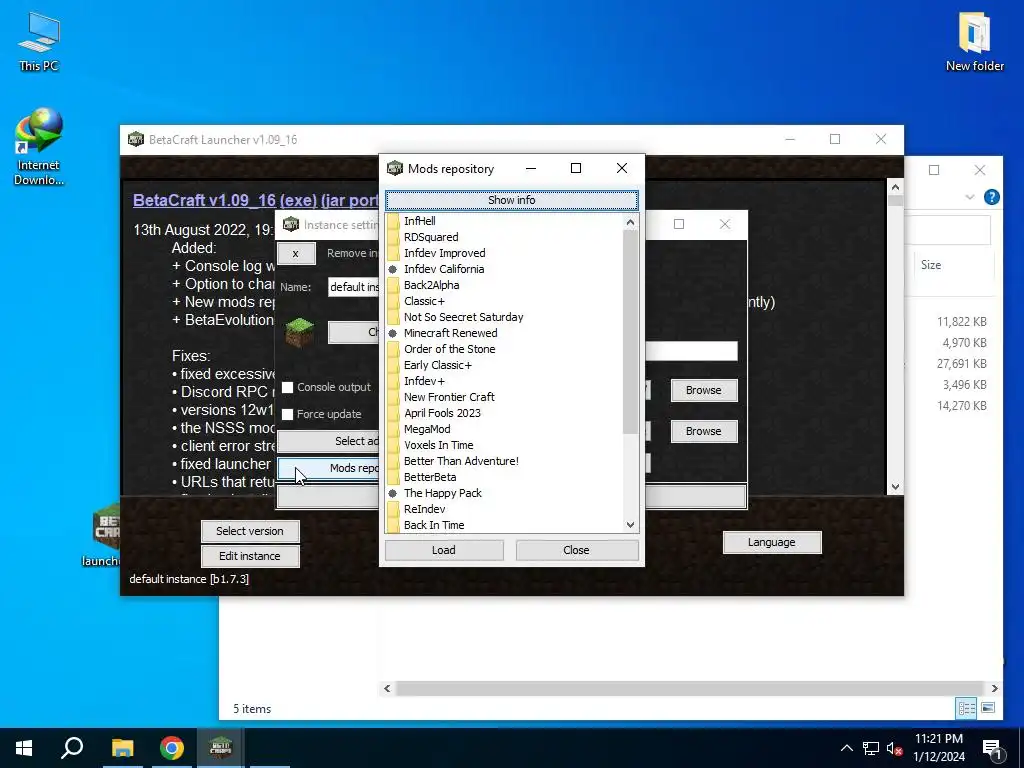Image resolution: width=1024 pixels, height=768 pixels.
Task: Click the grass block instance icon
Action: pyautogui.click(x=300, y=331)
